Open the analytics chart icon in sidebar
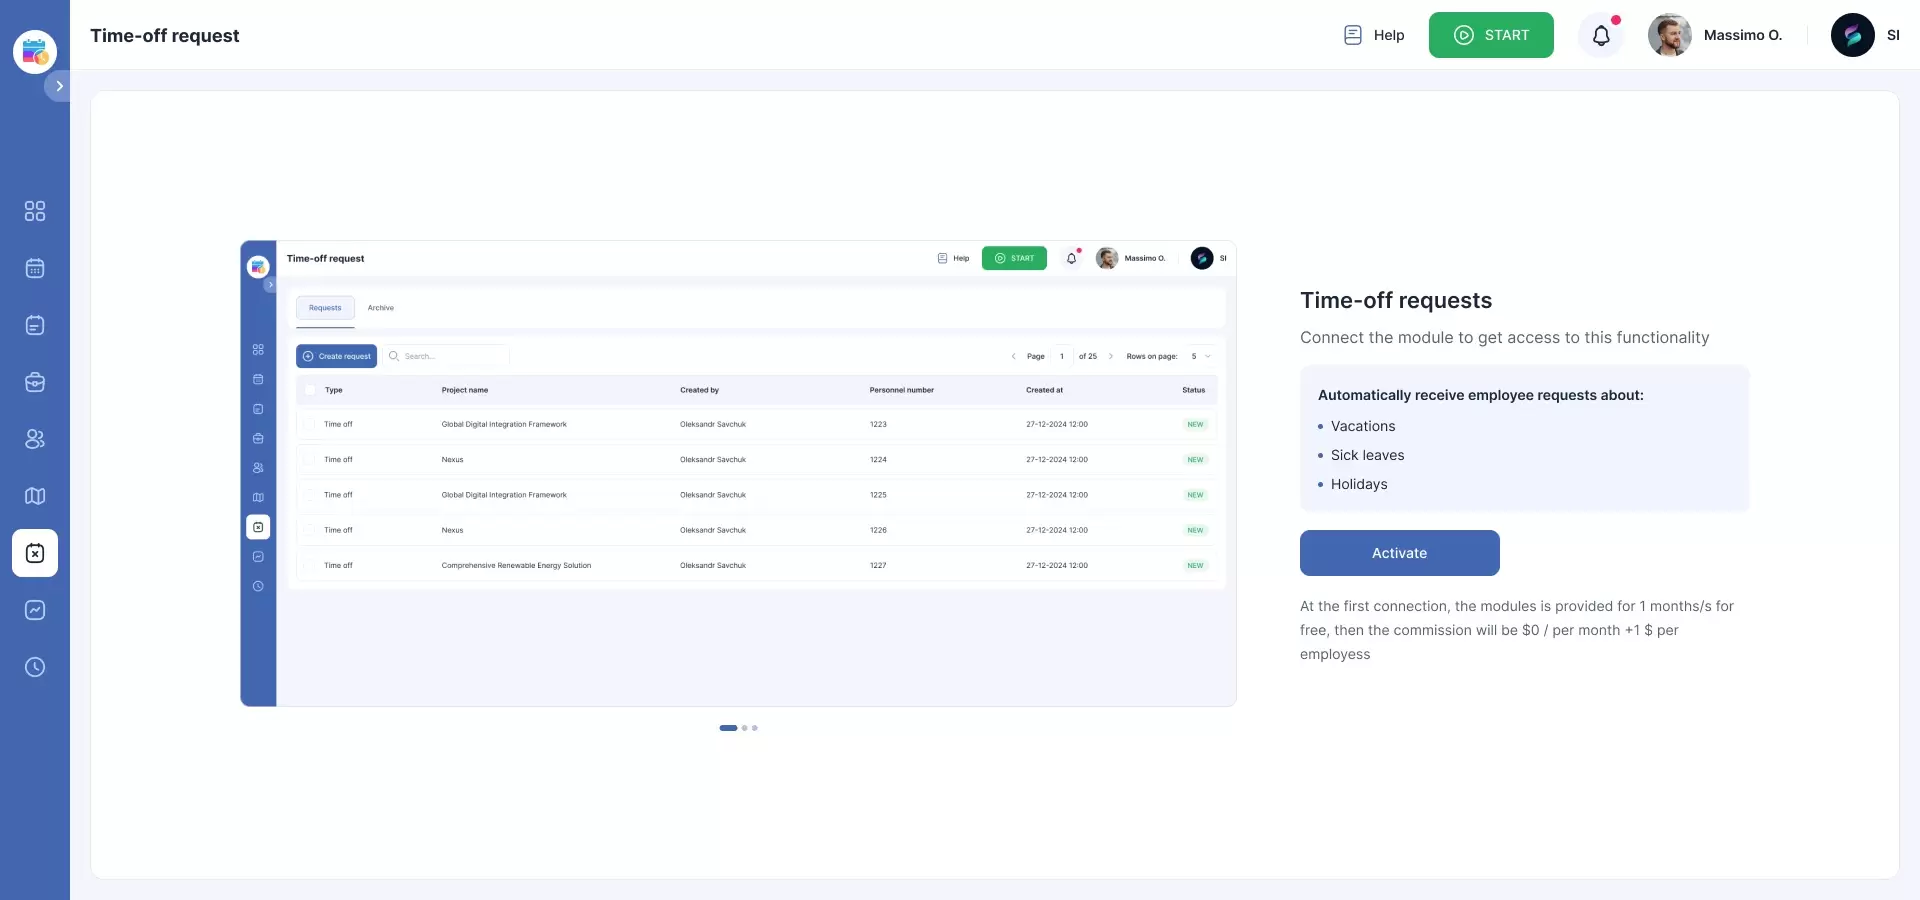This screenshot has height=900, width=1920. tap(35, 610)
